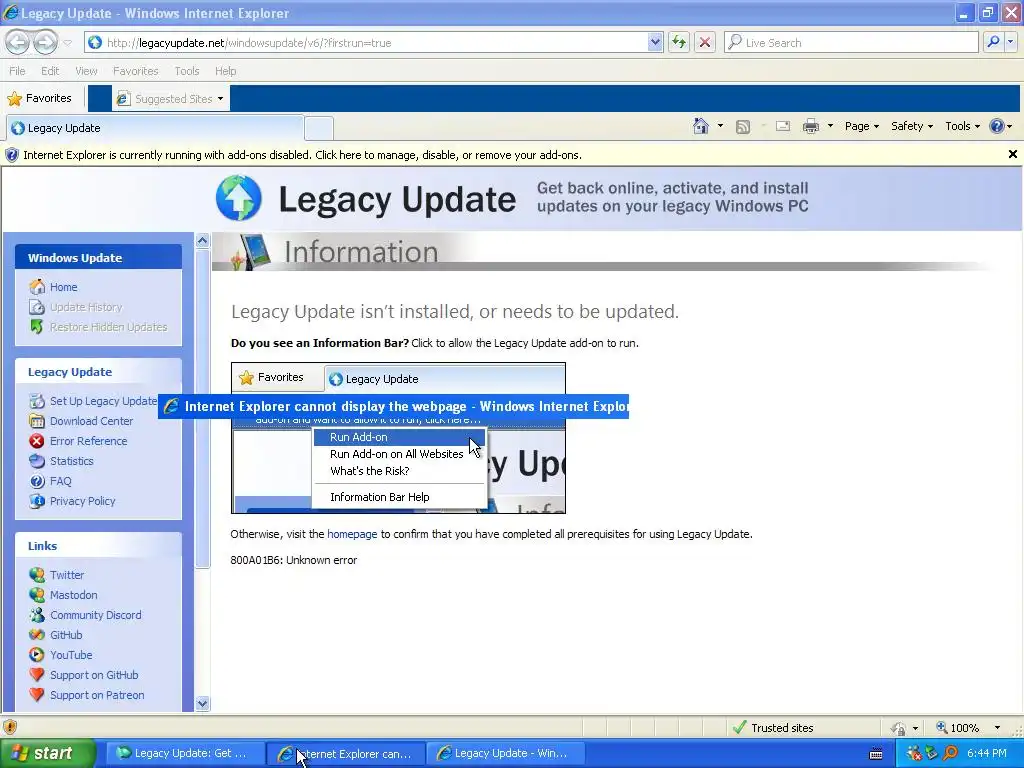Click the Download Center icon
Image resolution: width=1024 pixels, height=768 pixels.
(37, 421)
